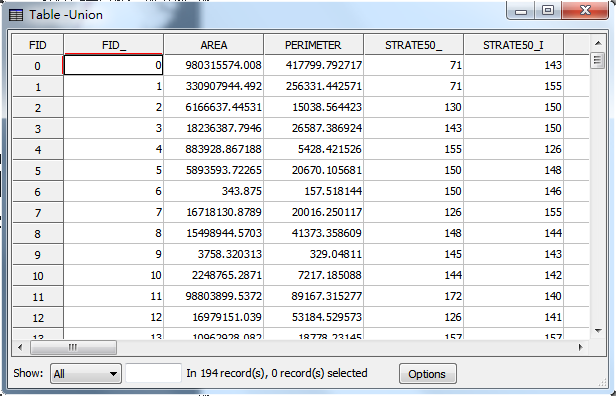This screenshot has height=396, width=616.
Task: Click PERIMETER cell 157.518144
Action: (x=313, y=191)
